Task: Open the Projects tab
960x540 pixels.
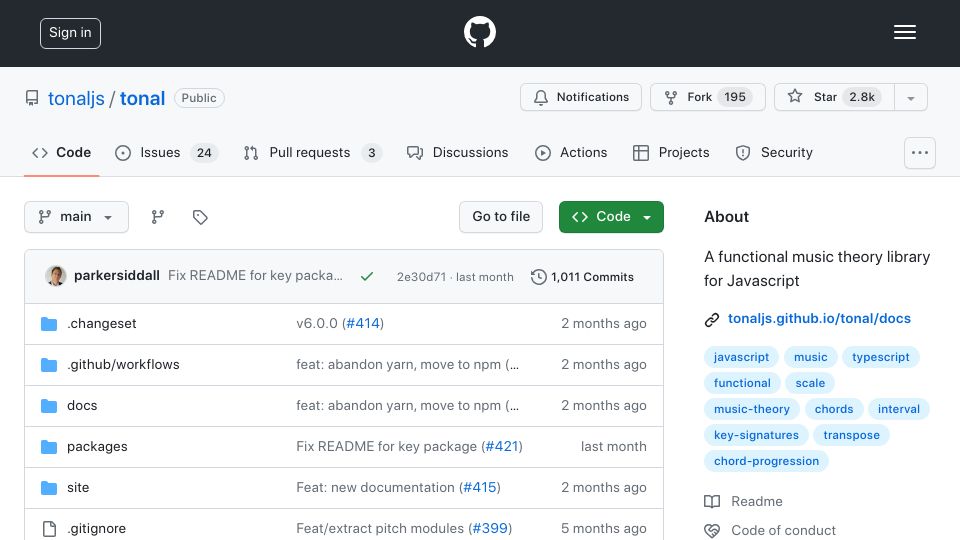Action: pyautogui.click(x=671, y=152)
